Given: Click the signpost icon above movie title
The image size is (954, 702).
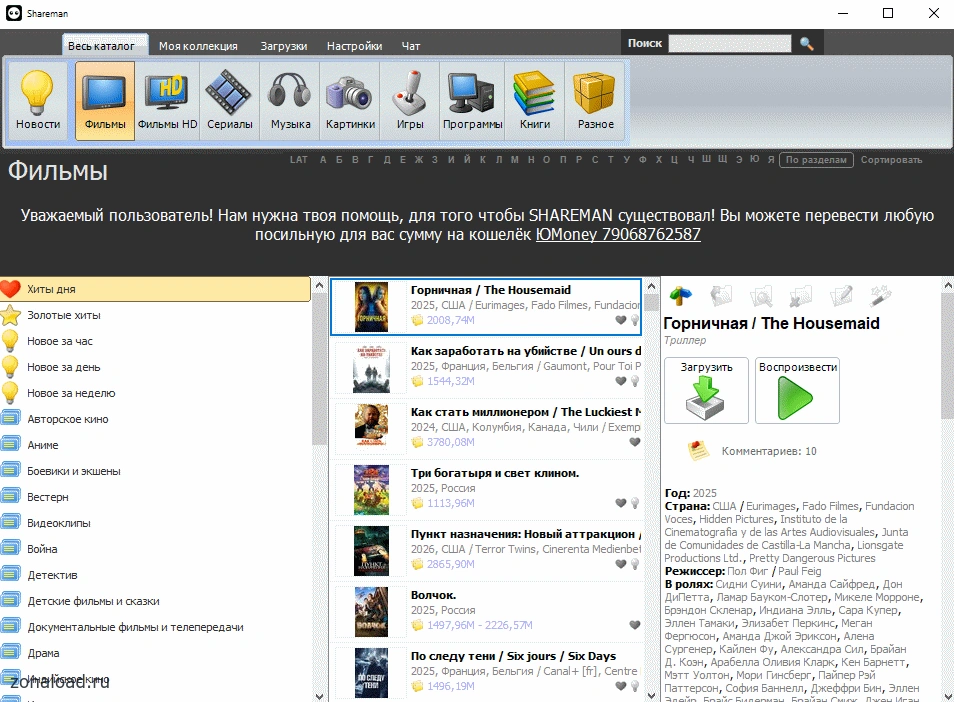Looking at the screenshot, I should pyautogui.click(x=681, y=296).
